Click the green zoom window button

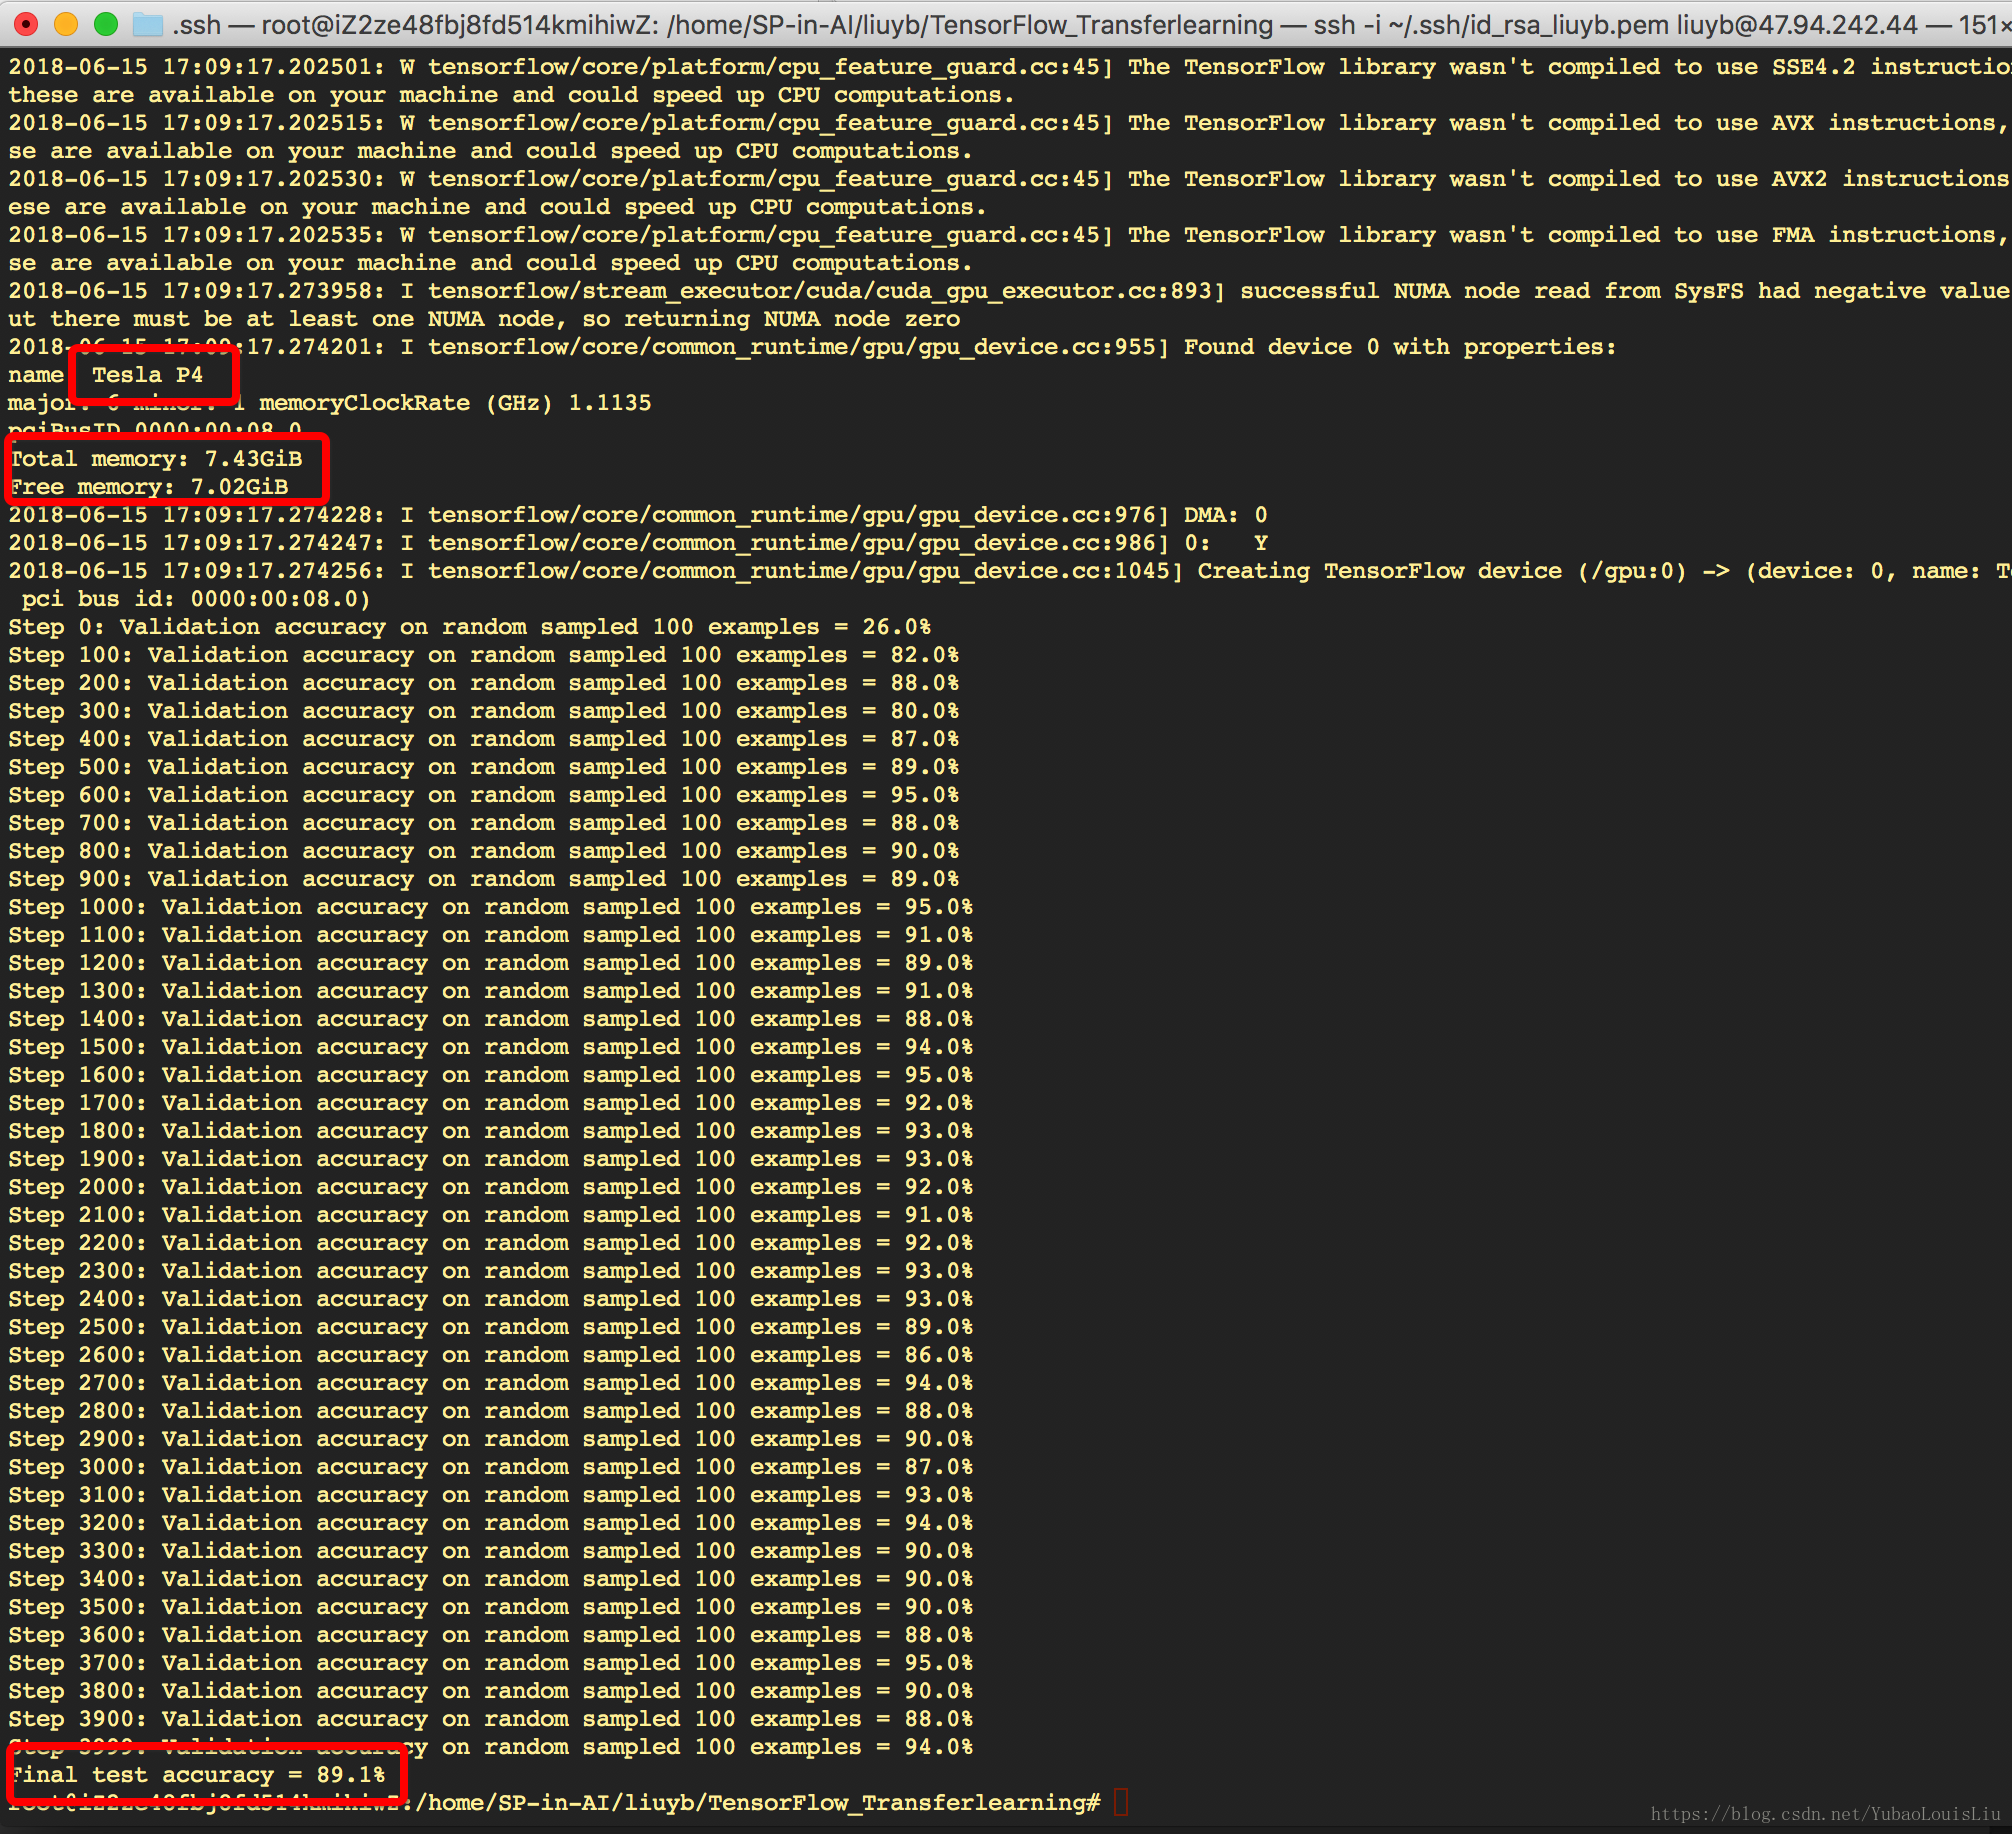pos(105,24)
